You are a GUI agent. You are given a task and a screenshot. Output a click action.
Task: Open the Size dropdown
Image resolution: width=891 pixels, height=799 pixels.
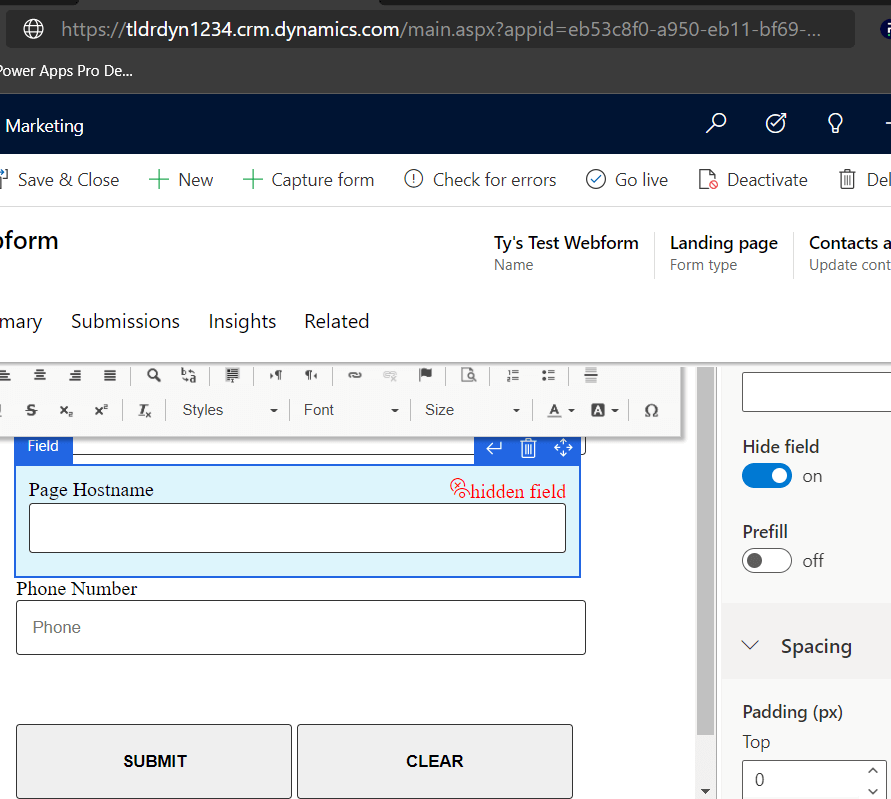pos(472,410)
